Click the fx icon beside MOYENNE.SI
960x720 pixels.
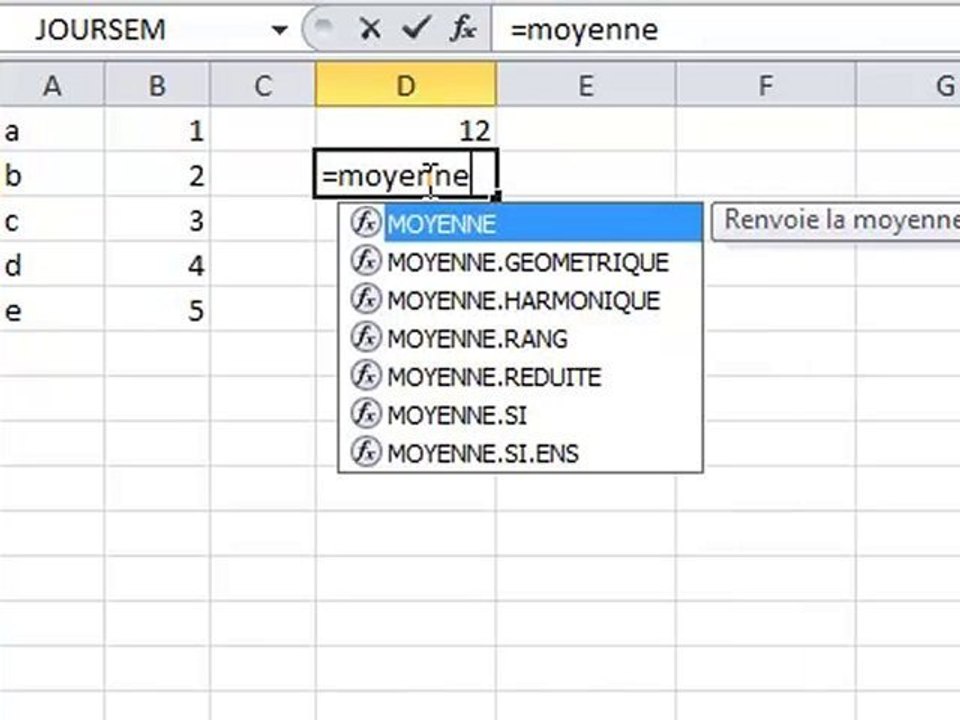pos(366,414)
